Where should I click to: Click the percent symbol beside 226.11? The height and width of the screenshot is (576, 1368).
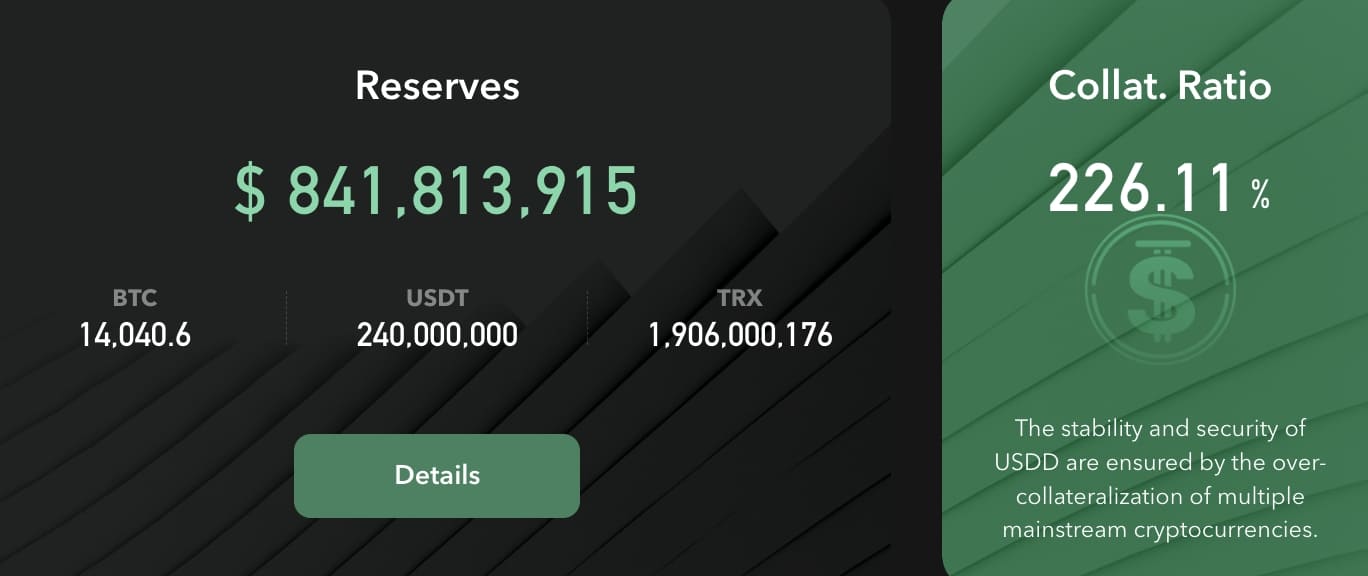click(x=1260, y=197)
